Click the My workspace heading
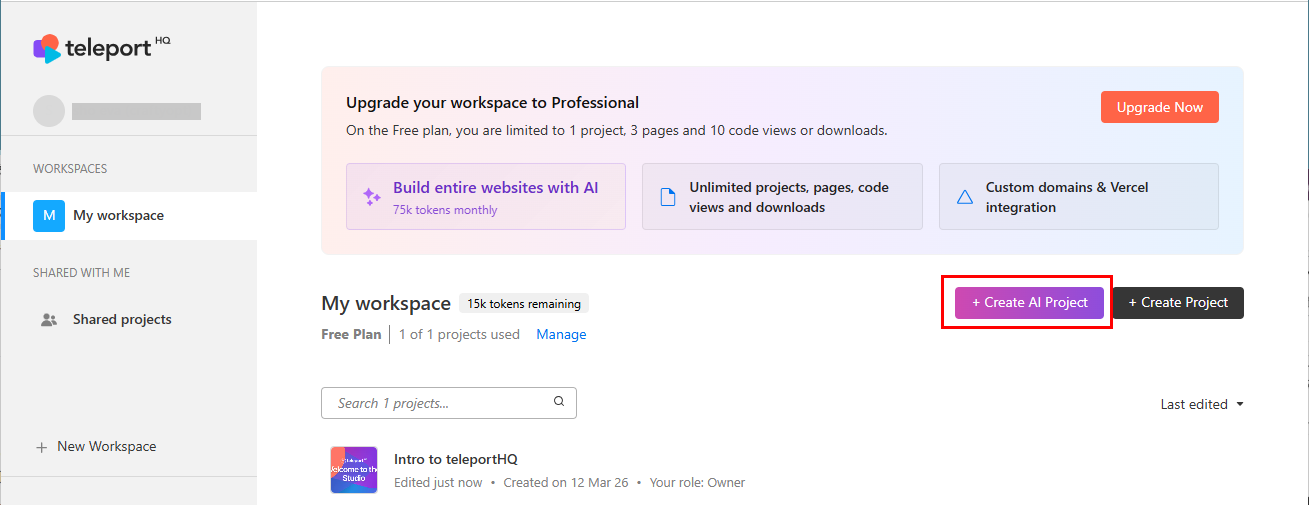The height and width of the screenshot is (505, 1309). pos(386,304)
